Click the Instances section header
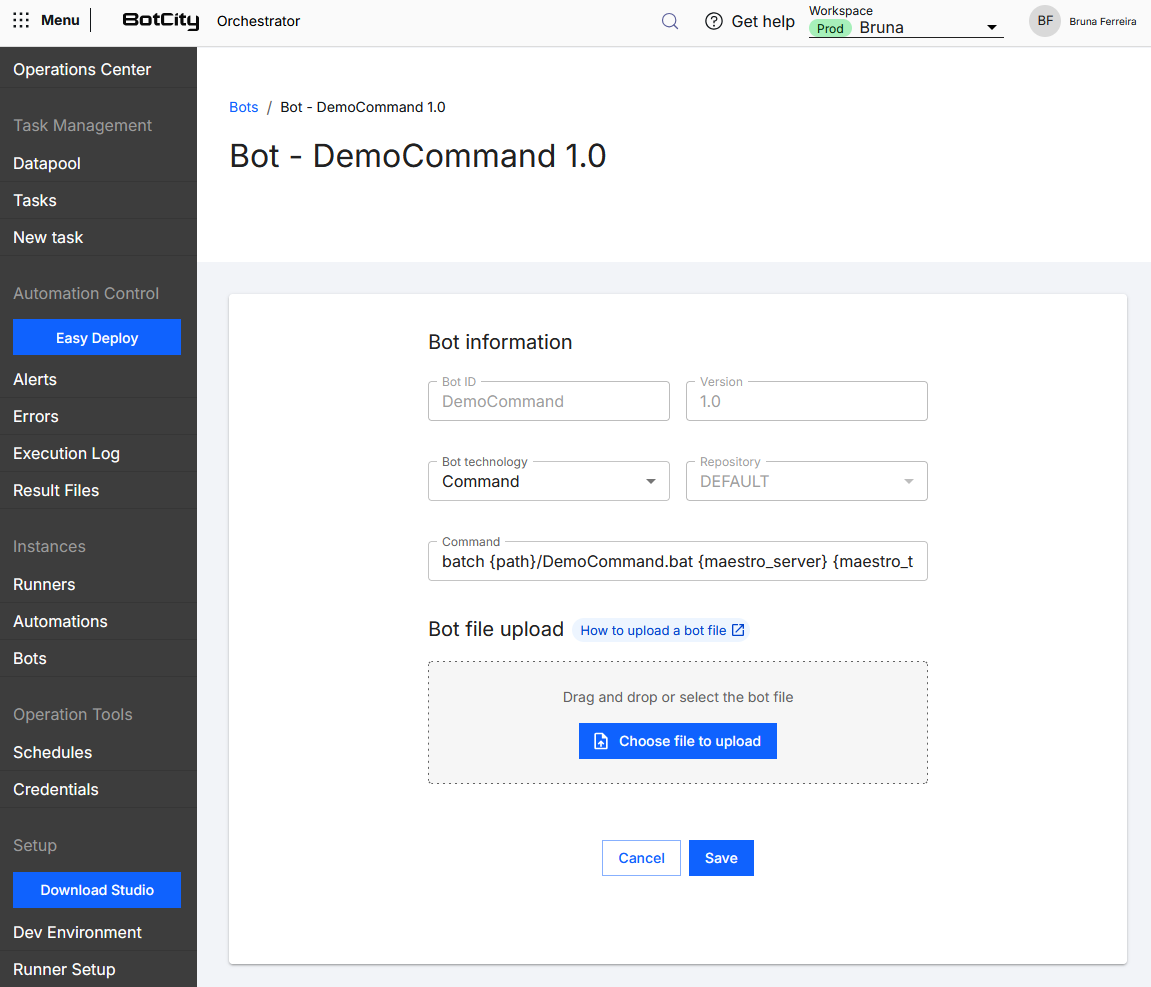Viewport: 1151px width, 987px height. tap(49, 547)
